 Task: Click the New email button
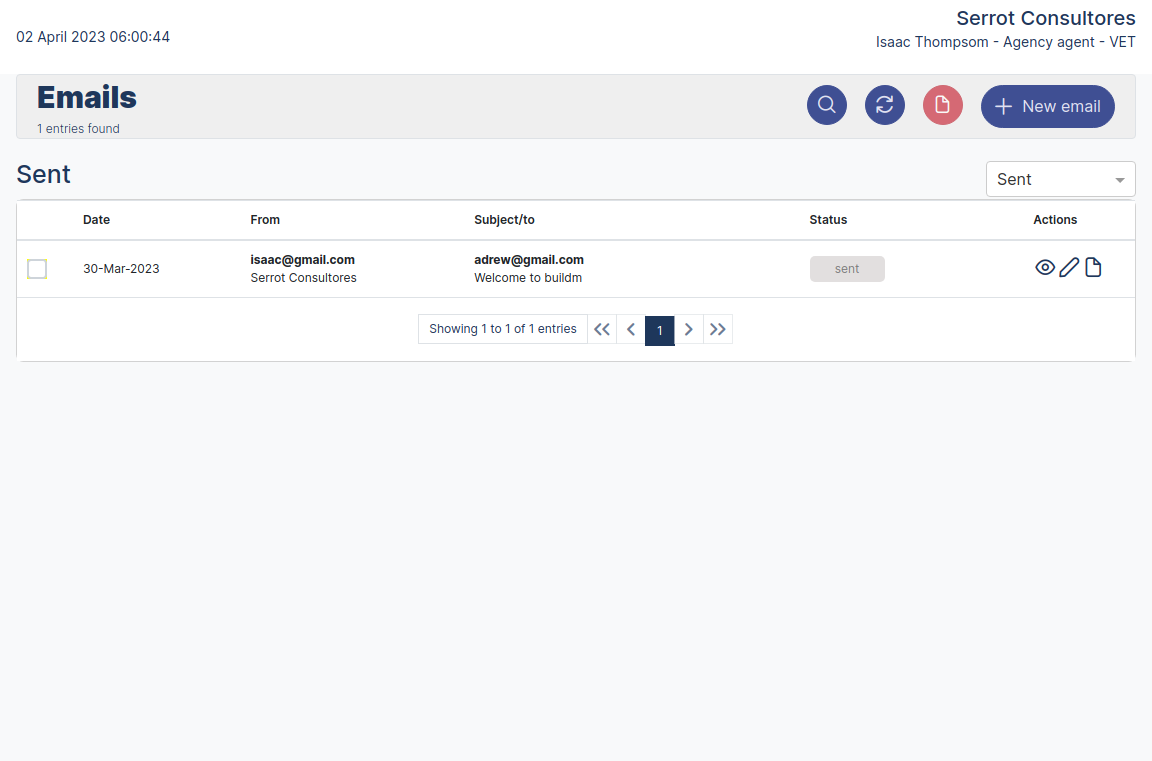point(1047,106)
